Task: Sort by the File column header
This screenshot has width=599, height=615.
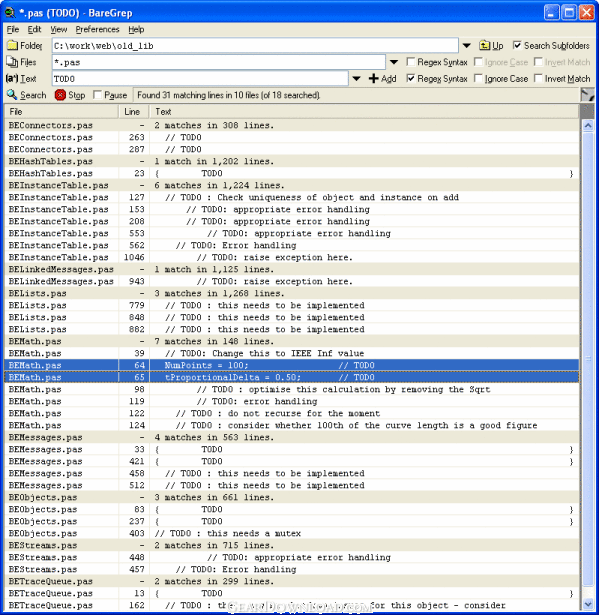Action: [x=62, y=112]
